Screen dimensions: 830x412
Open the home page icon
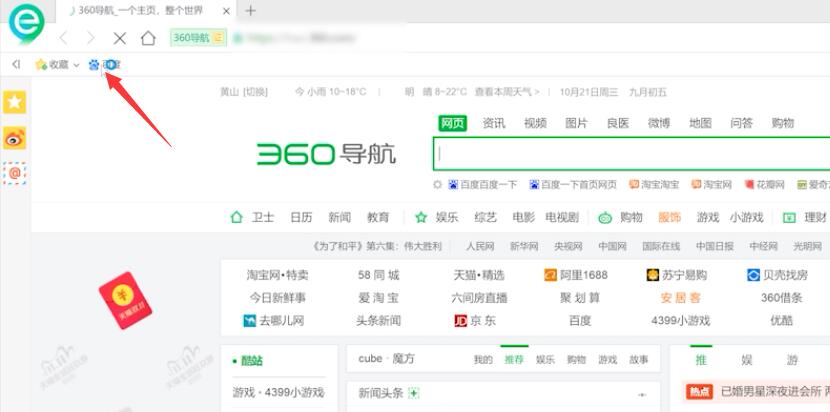pyautogui.click(x=148, y=38)
